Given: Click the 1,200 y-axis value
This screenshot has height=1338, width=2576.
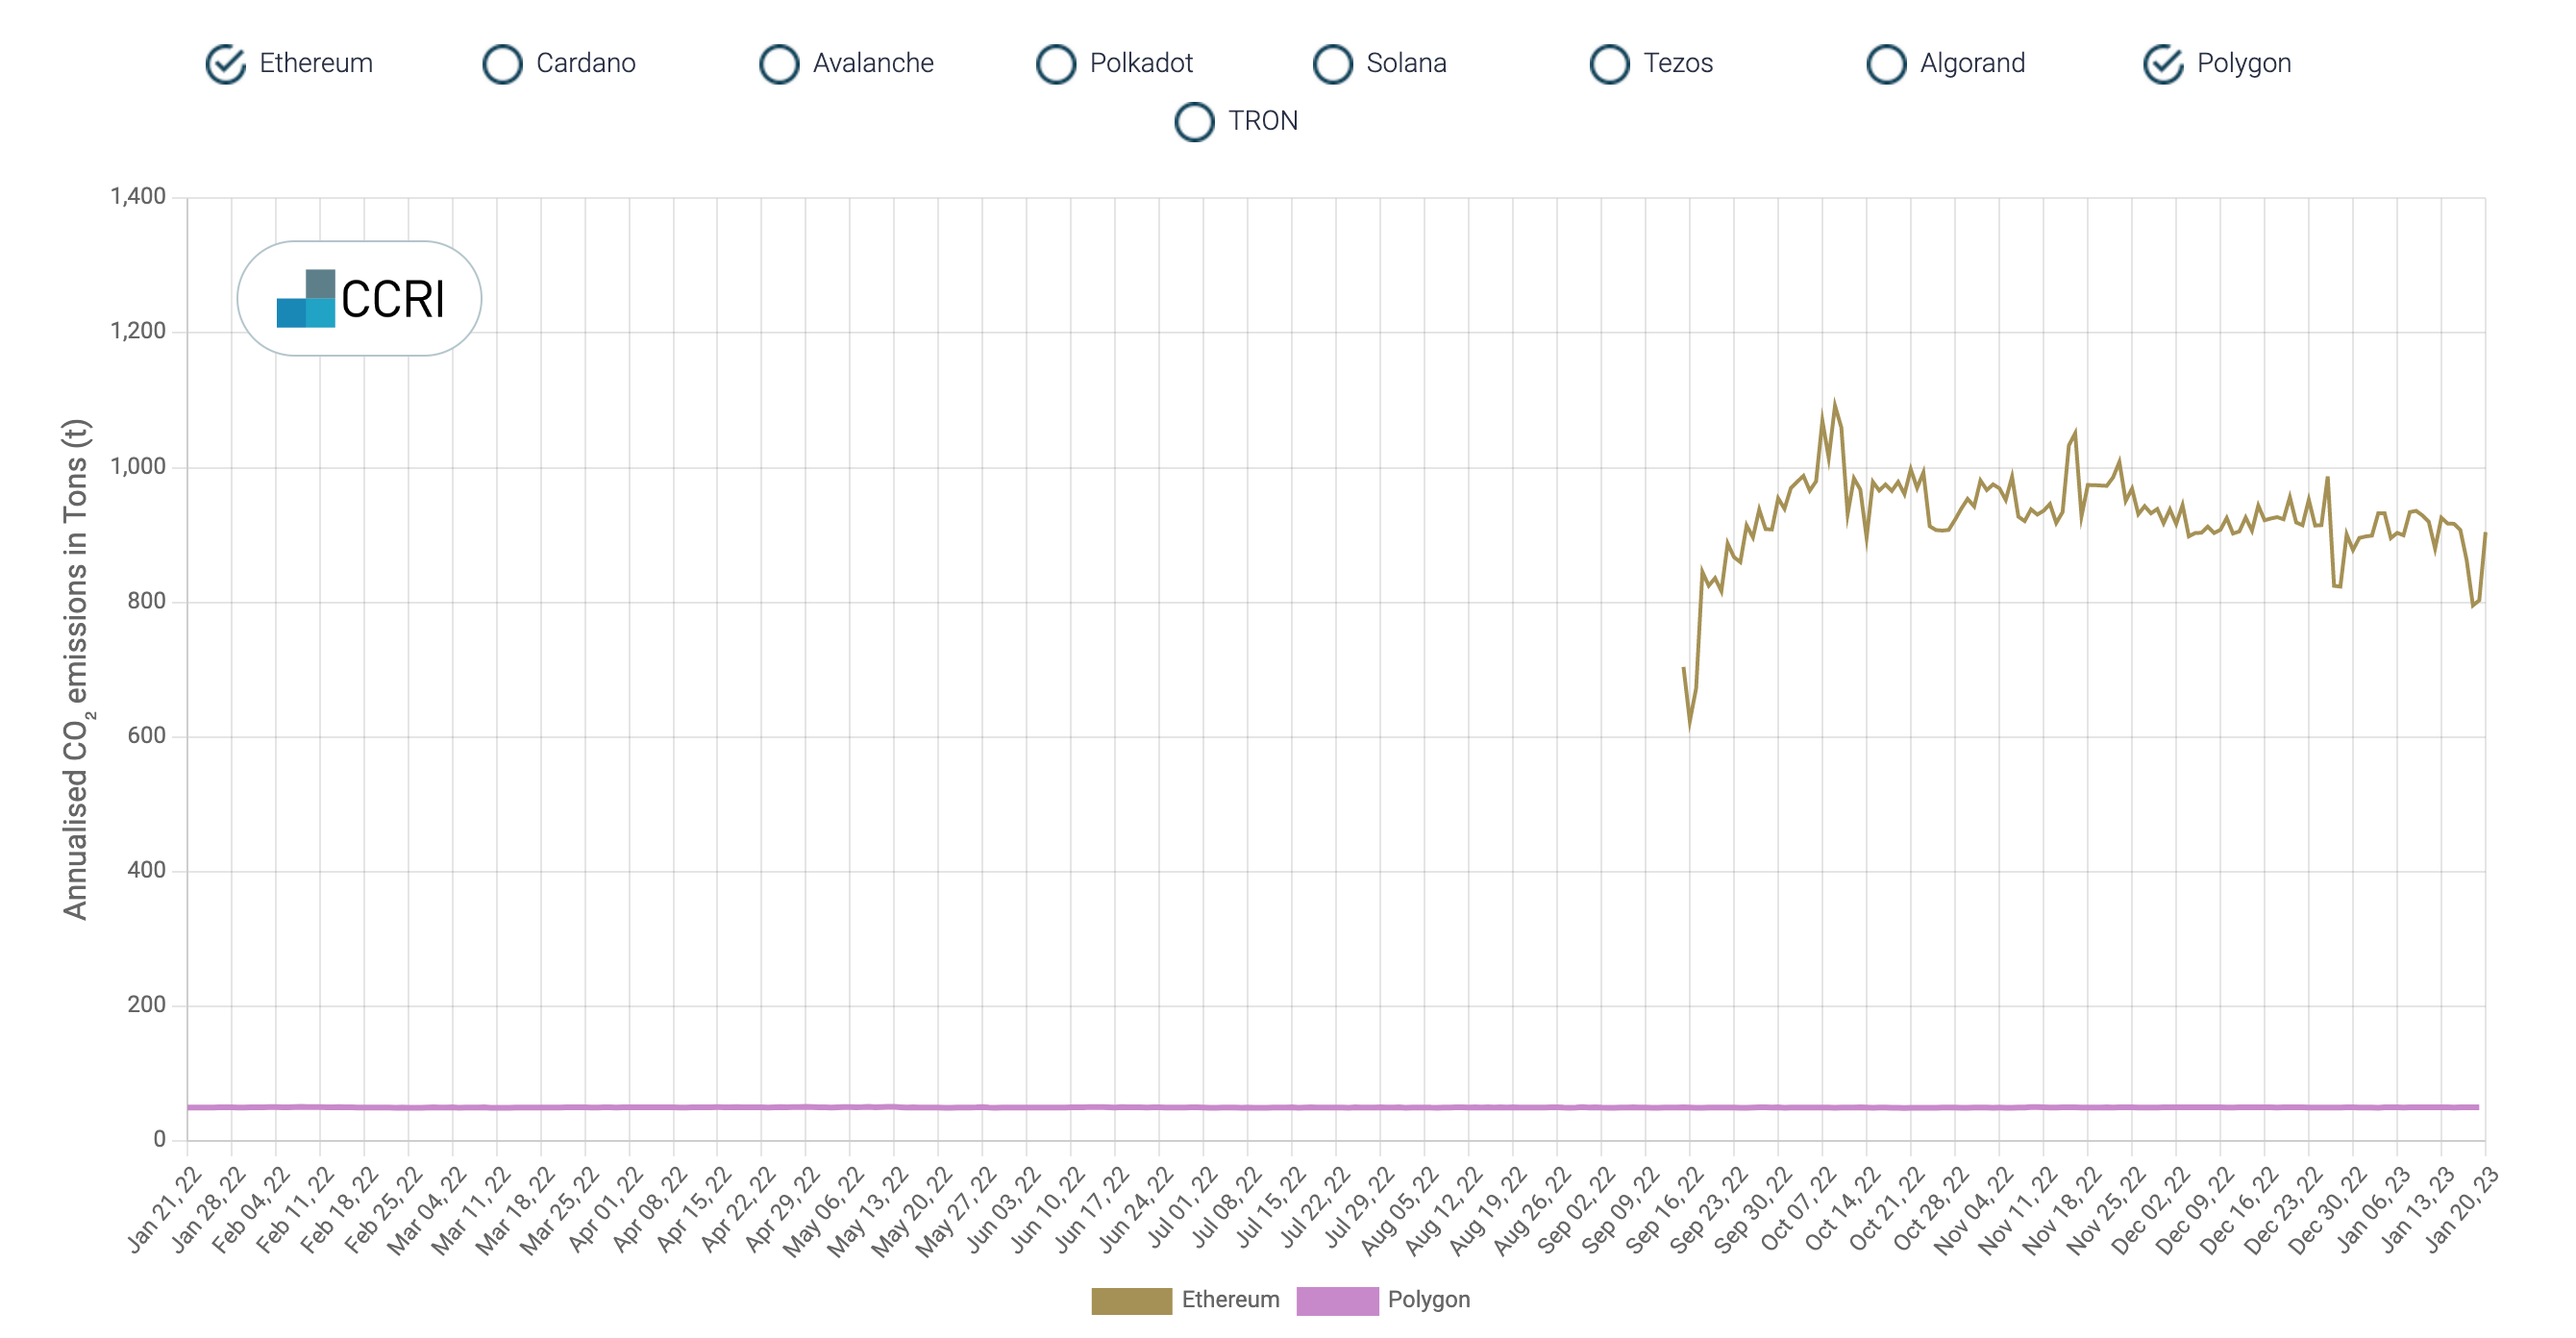Looking at the screenshot, I should pos(138,331).
